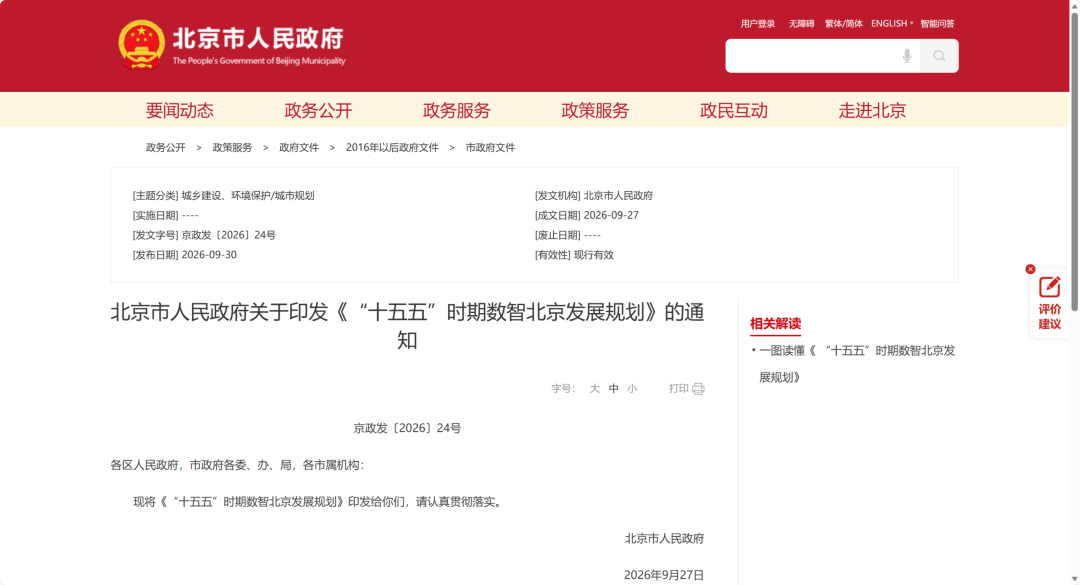Open 政策服务 navigation tab
The image size is (1080, 585).
pos(595,110)
